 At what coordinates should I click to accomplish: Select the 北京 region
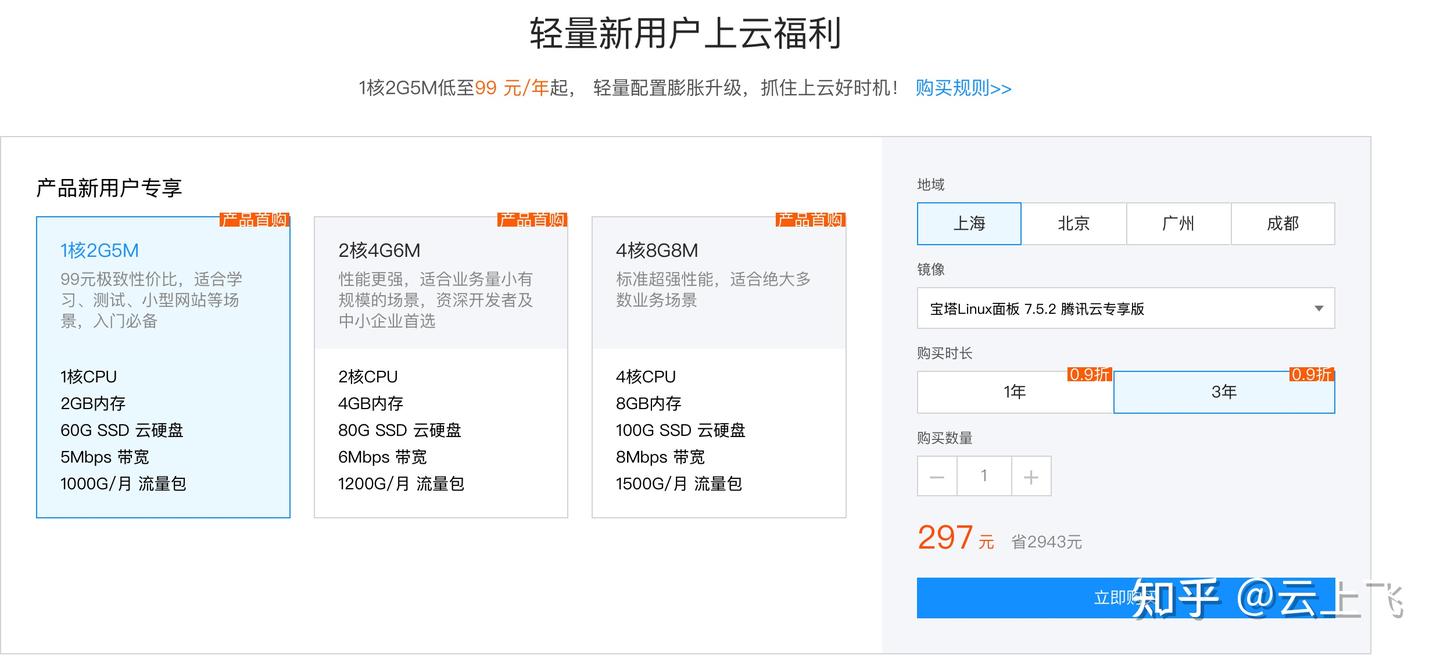[x=1073, y=223]
